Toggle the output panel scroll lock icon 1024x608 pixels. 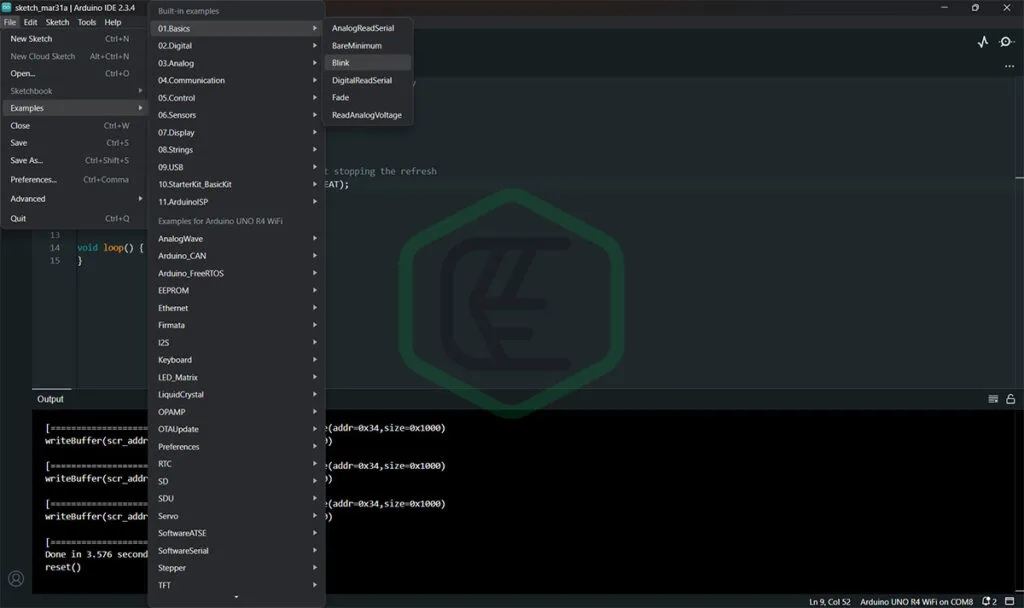[x=1010, y=399]
